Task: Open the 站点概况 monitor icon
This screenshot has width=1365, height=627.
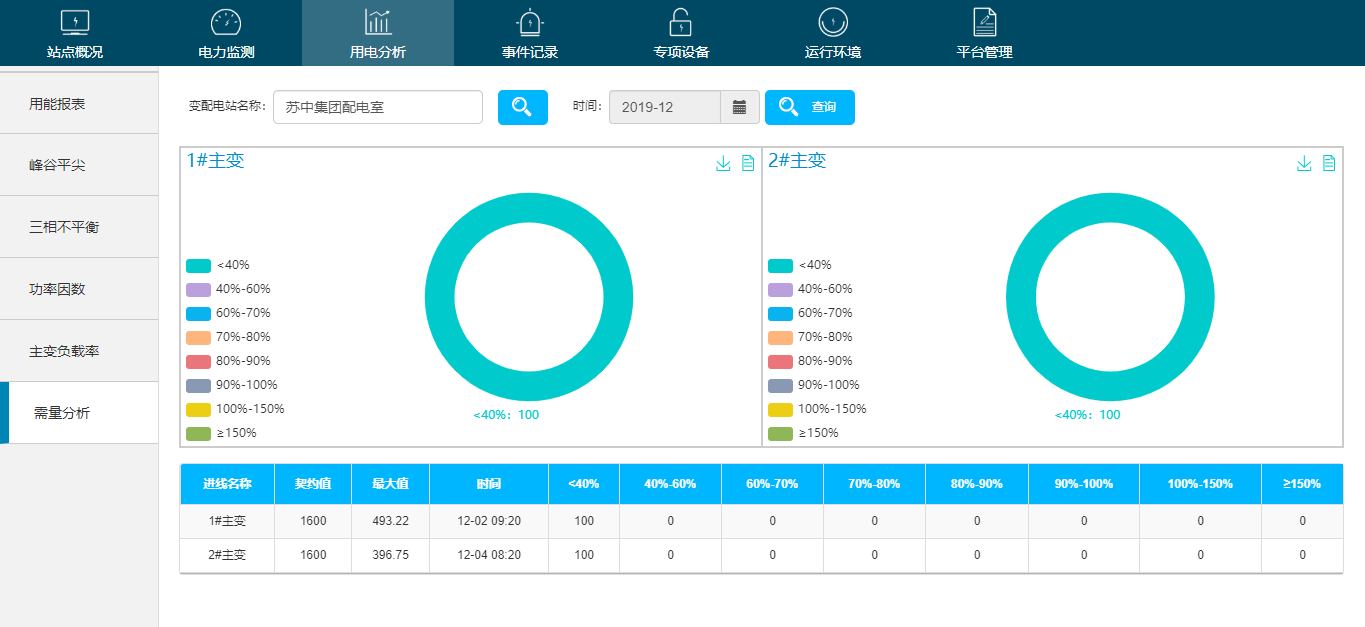Action: pos(75,22)
